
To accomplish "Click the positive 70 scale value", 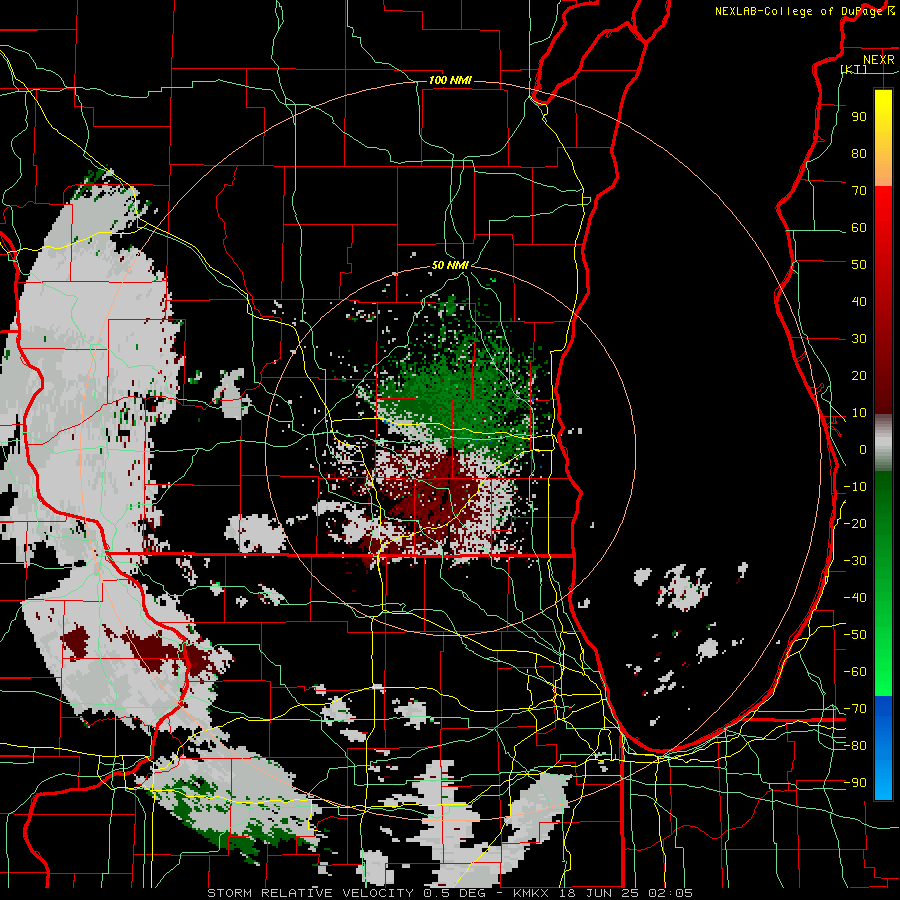I will [859, 191].
